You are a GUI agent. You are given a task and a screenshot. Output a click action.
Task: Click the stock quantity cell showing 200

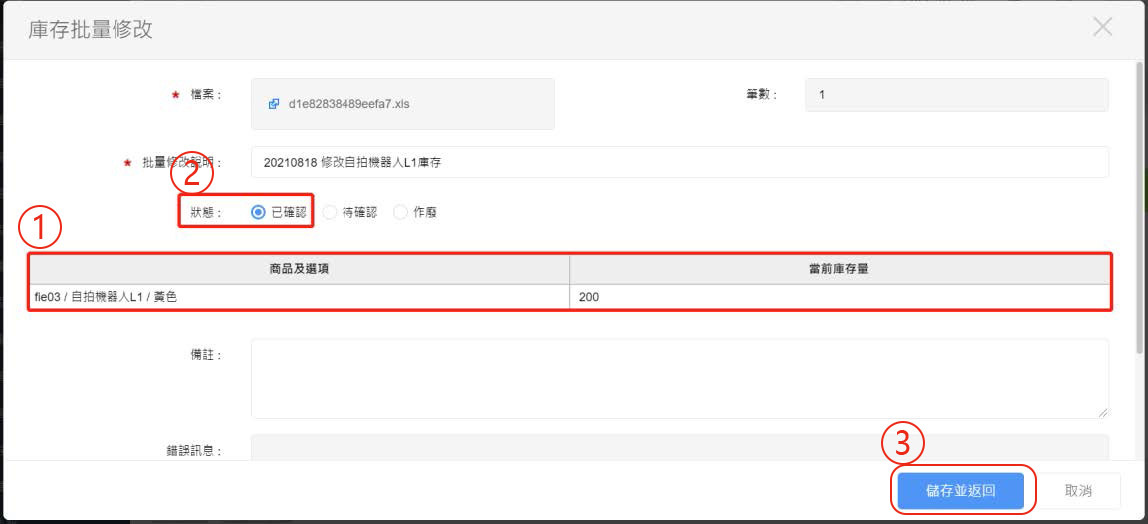pyautogui.click(x=839, y=297)
